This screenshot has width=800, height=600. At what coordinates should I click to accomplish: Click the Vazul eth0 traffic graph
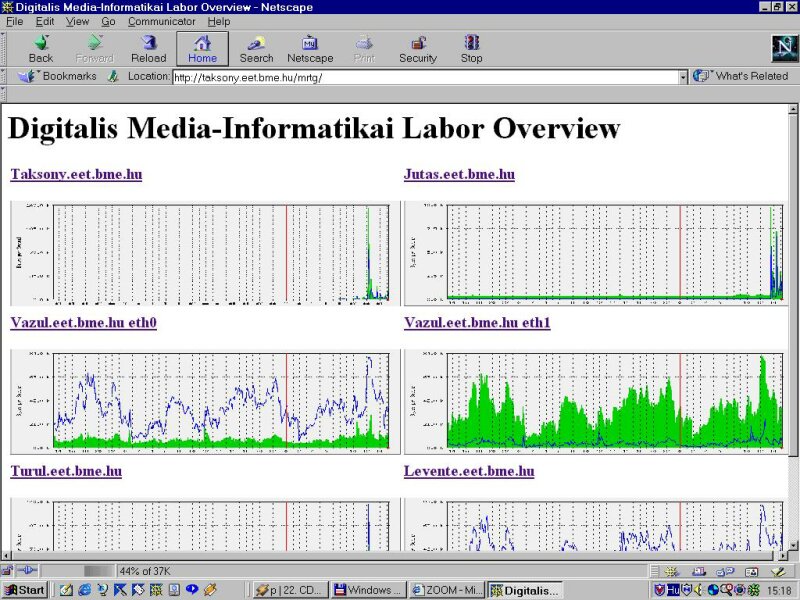(201, 398)
